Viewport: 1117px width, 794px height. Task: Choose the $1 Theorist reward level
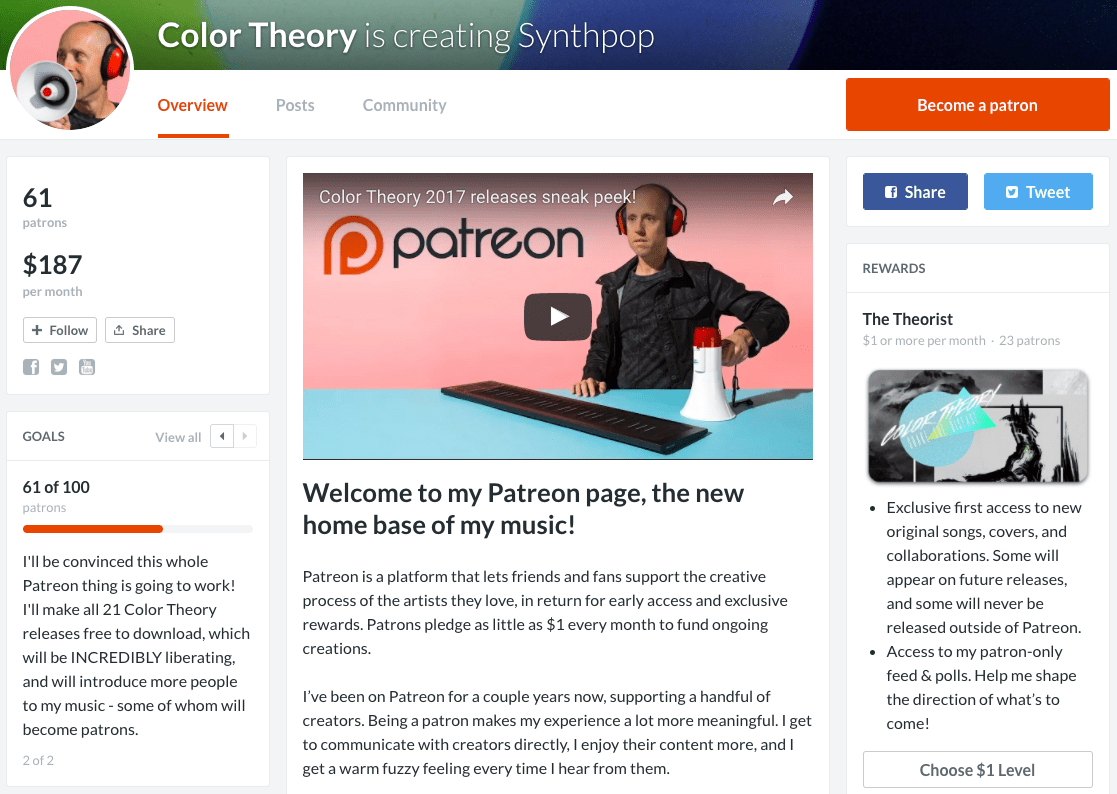click(977, 769)
